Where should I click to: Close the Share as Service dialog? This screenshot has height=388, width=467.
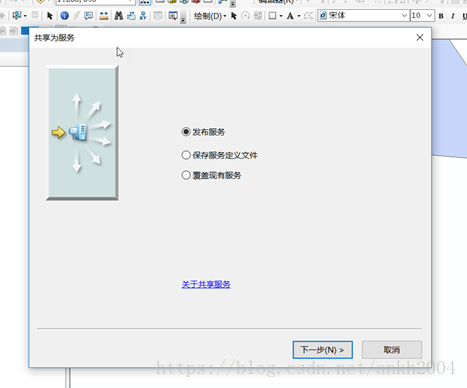pyautogui.click(x=420, y=37)
